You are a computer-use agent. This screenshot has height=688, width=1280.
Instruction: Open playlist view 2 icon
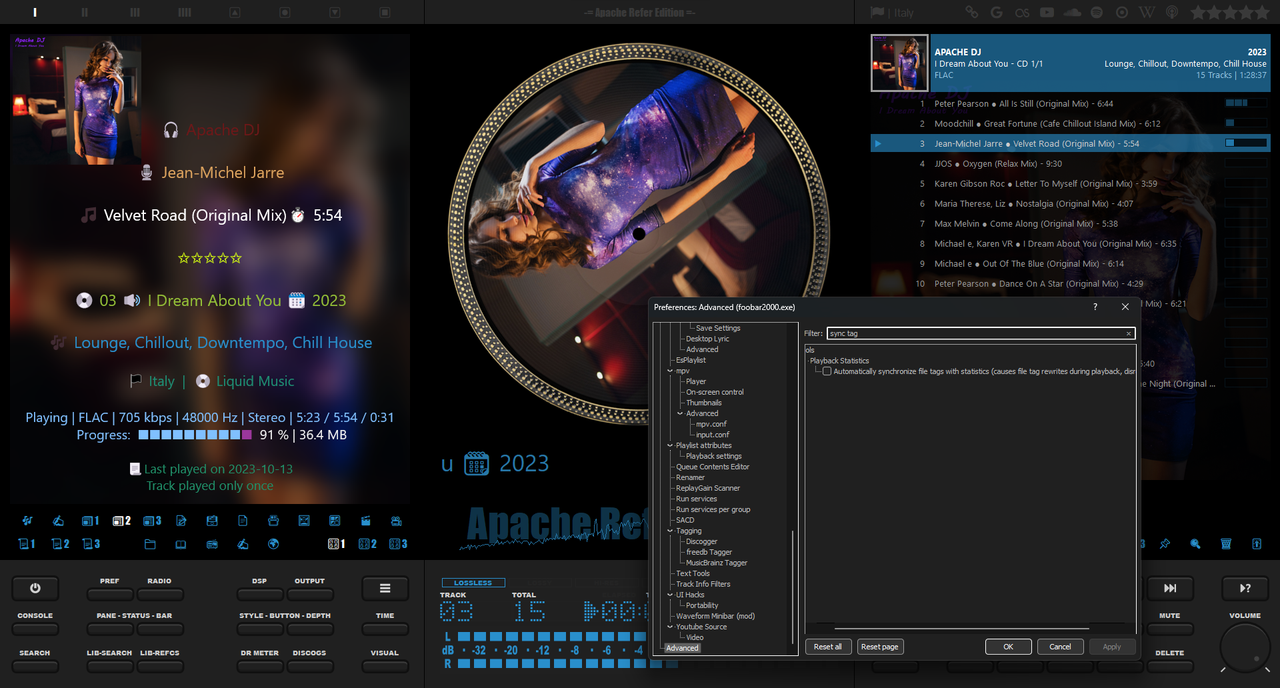coord(60,544)
